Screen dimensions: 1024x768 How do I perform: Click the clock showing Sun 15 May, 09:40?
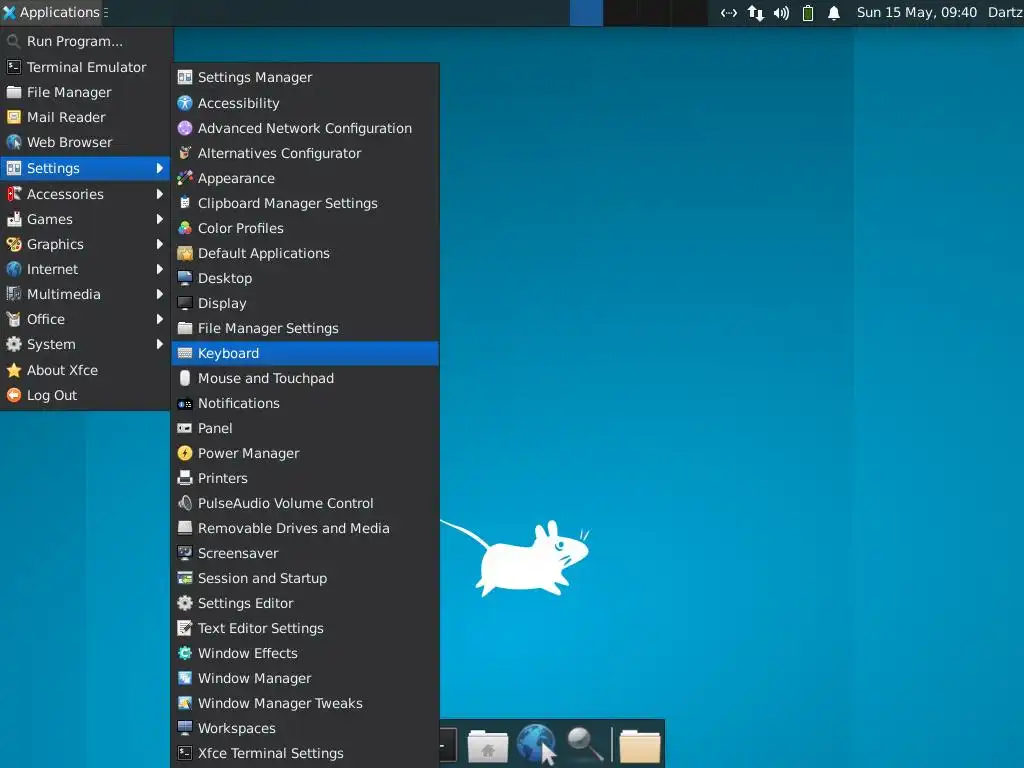(916, 12)
